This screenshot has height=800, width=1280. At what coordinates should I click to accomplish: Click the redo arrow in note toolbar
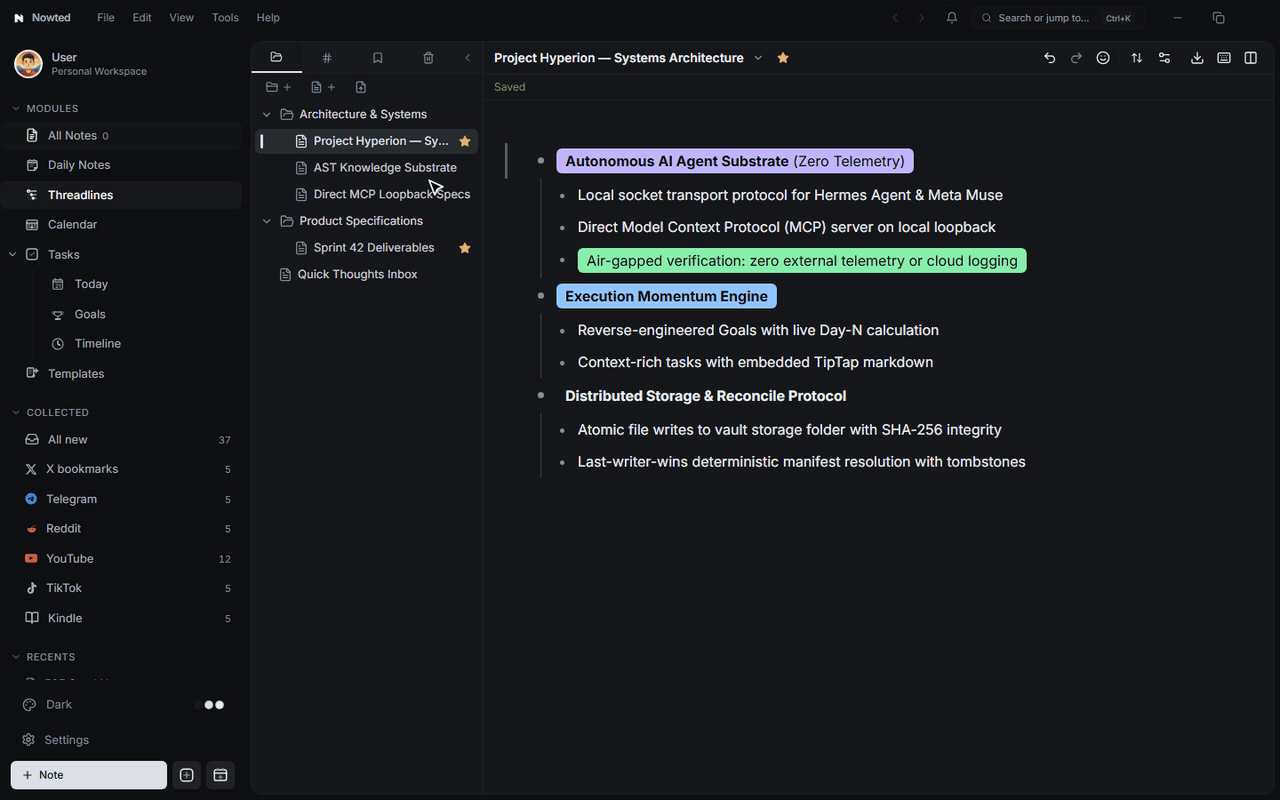(x=1076, y=58)
